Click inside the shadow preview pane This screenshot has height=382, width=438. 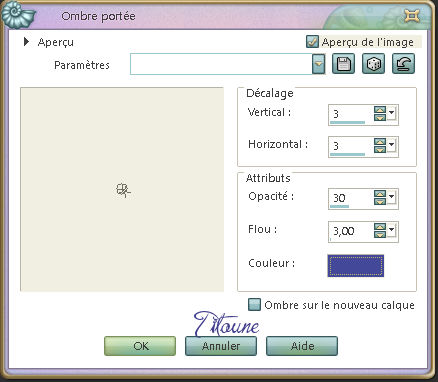click(122, 190)
